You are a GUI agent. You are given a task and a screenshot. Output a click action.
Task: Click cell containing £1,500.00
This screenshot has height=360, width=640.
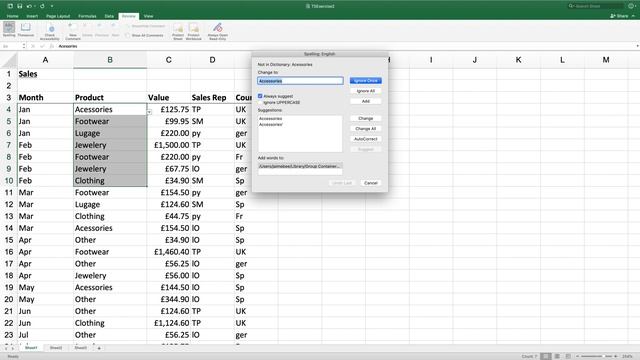pyautogui.click(x=169, y=145)
